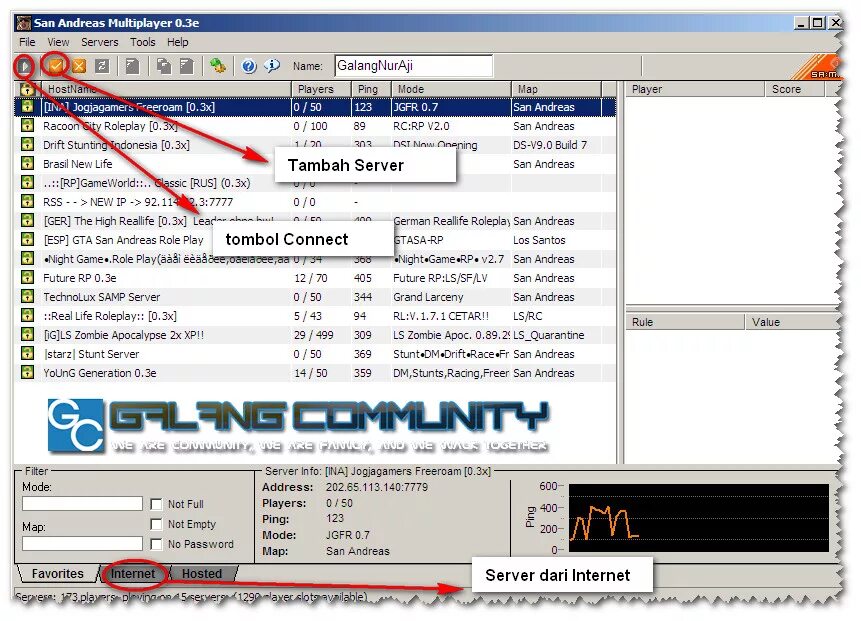Switch to the Favorites tab
The image size is (861, 621).
tap(58, 574)
